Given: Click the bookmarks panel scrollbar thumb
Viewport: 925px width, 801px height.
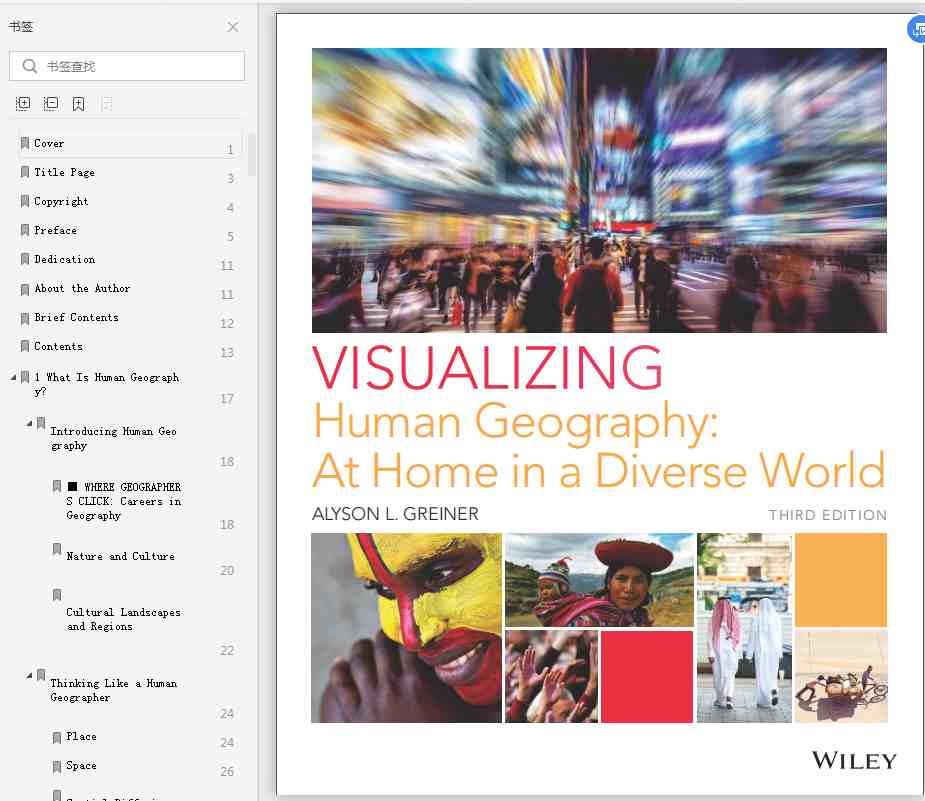Looking at the screenshot, I should pos(252,155).
